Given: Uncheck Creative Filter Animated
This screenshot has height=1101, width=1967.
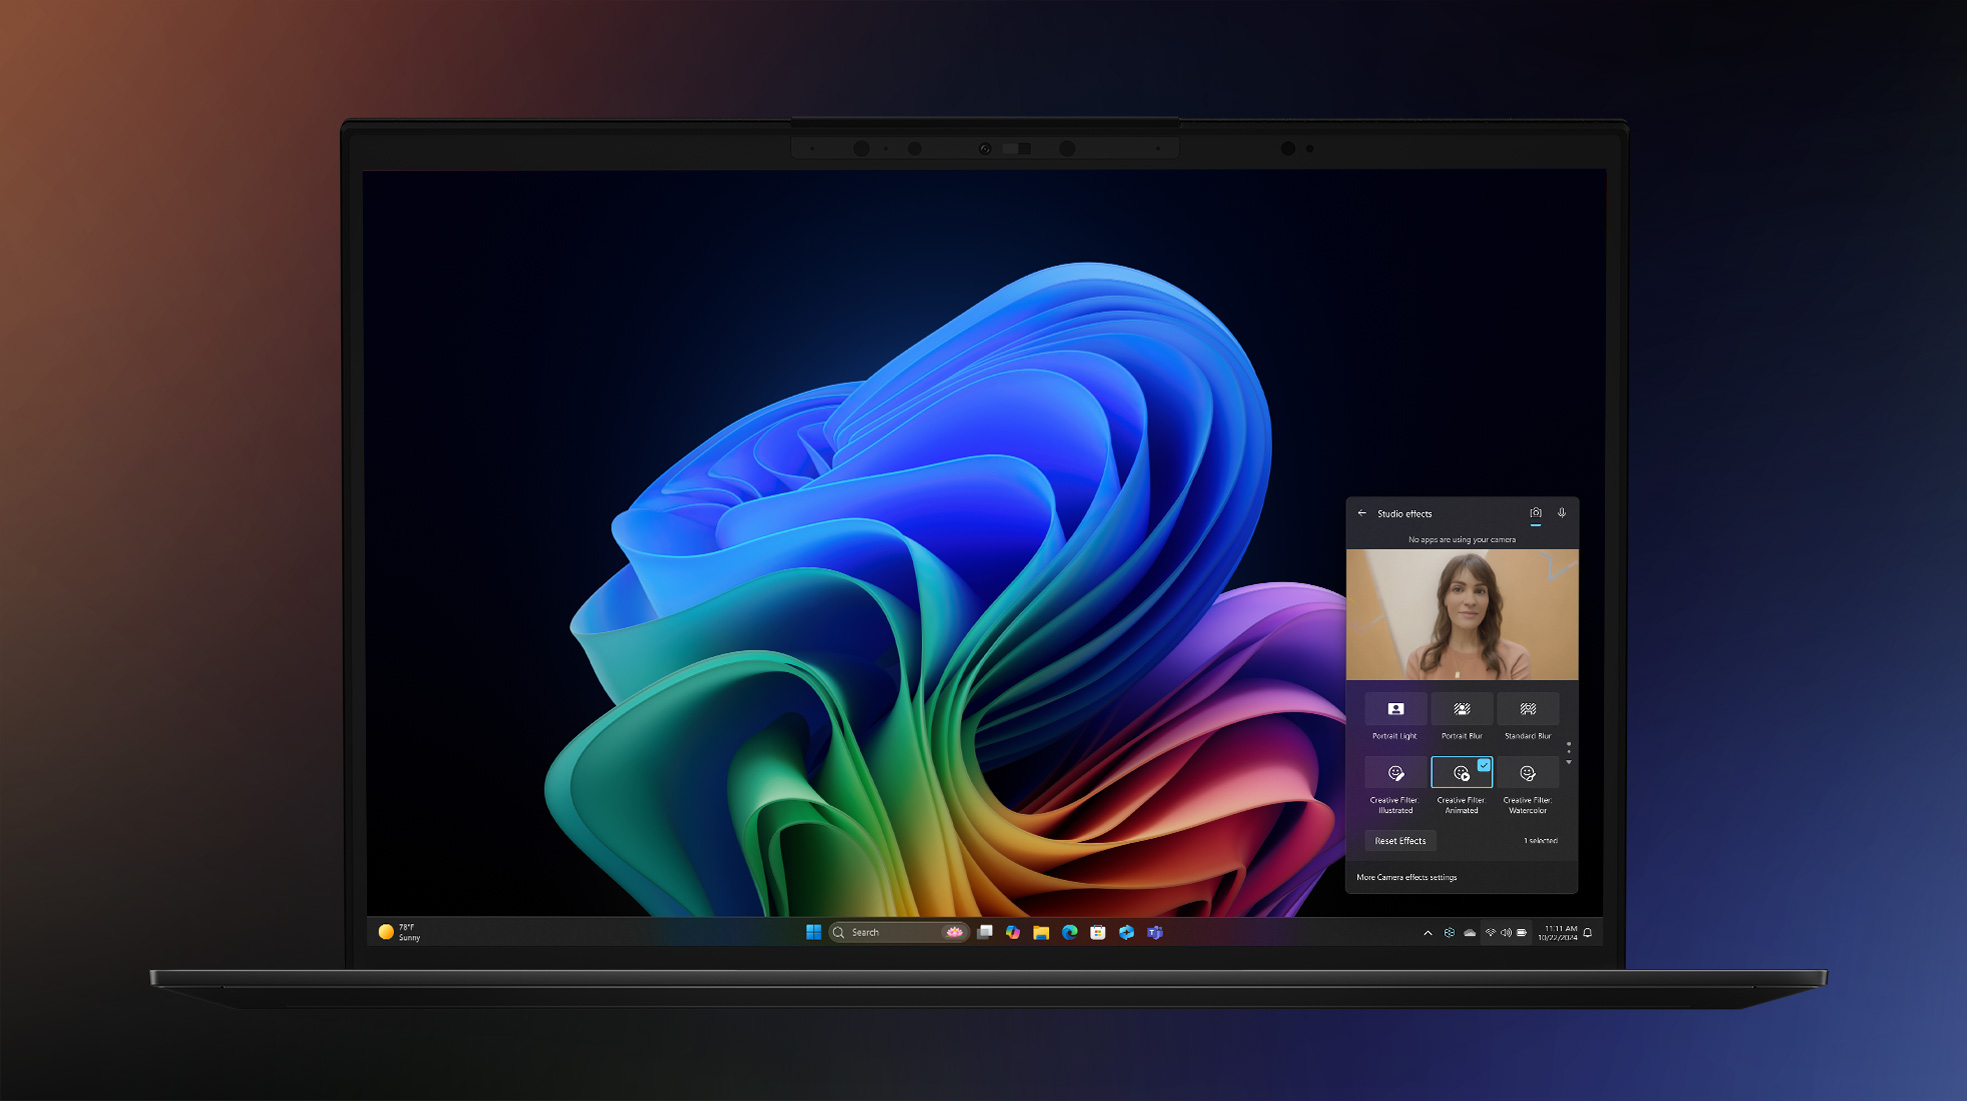Looking at the screenshot, I should (1461, 773).
